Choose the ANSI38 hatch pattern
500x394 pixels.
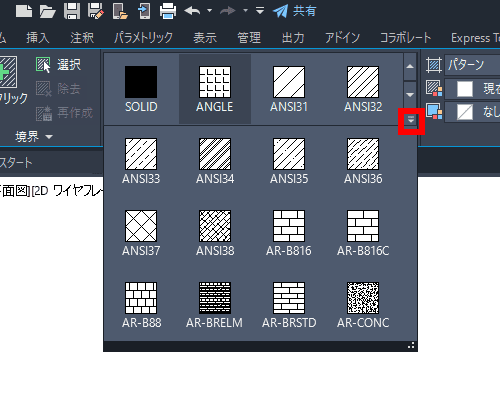(x=215, y=233)
